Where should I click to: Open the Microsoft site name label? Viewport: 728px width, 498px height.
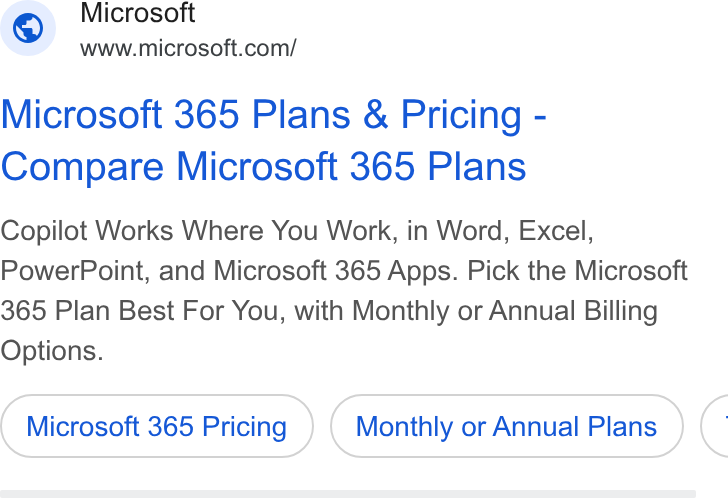pyautogui.click(x=137, y=13)
